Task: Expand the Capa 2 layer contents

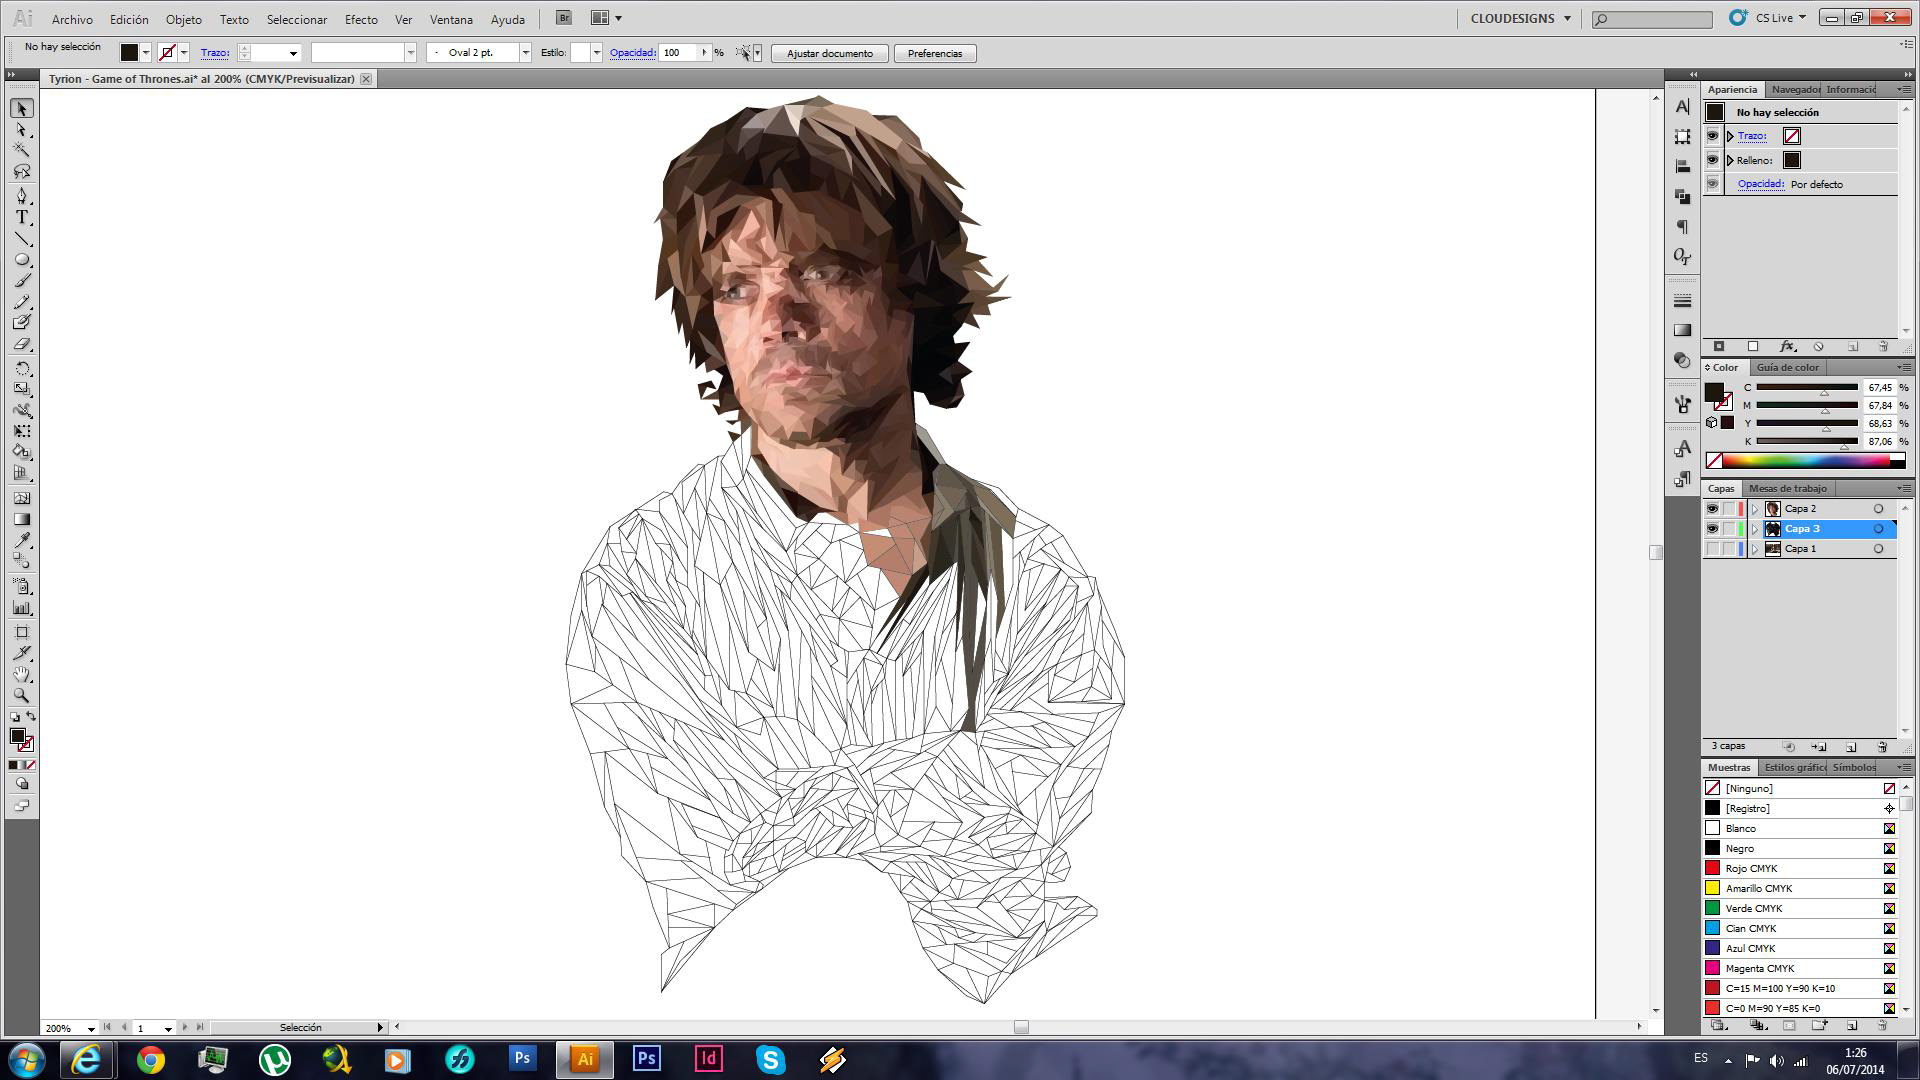Action: click(x=1754, y=509)
